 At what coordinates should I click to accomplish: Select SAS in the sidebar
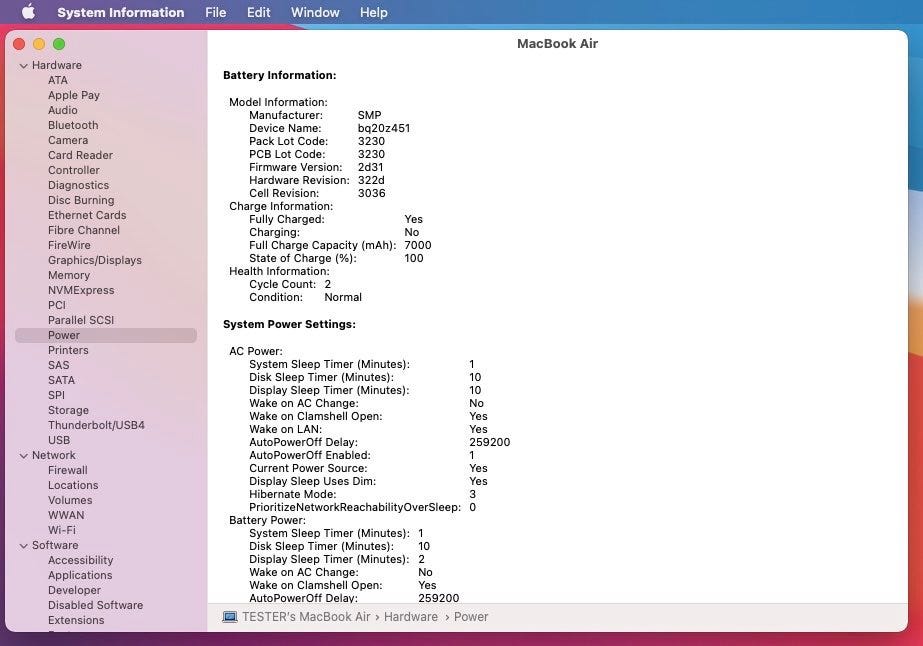[x=58, y=365]
